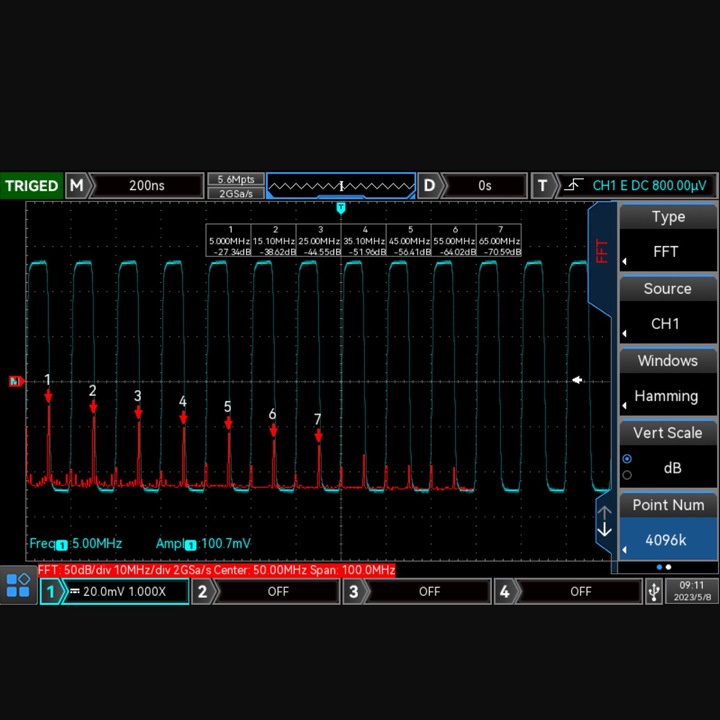Enable channel 2 showing OFF
Image resolution: width=720 pixels, height=720 pixels.
(278, 591)
